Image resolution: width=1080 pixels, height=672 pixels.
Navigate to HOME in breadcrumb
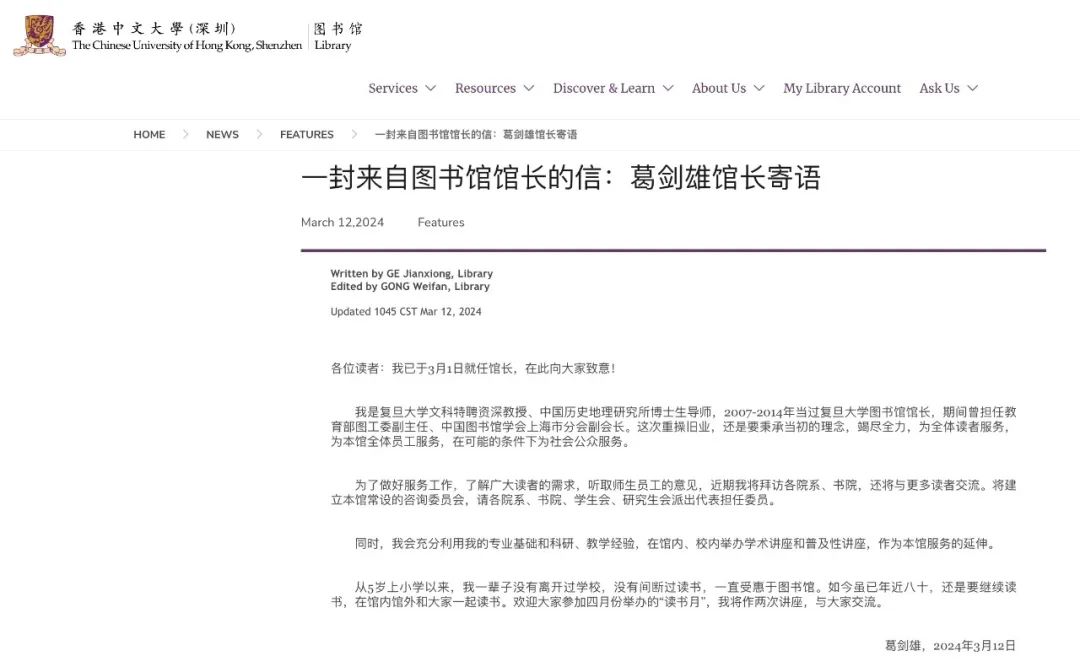coord(149,135)
